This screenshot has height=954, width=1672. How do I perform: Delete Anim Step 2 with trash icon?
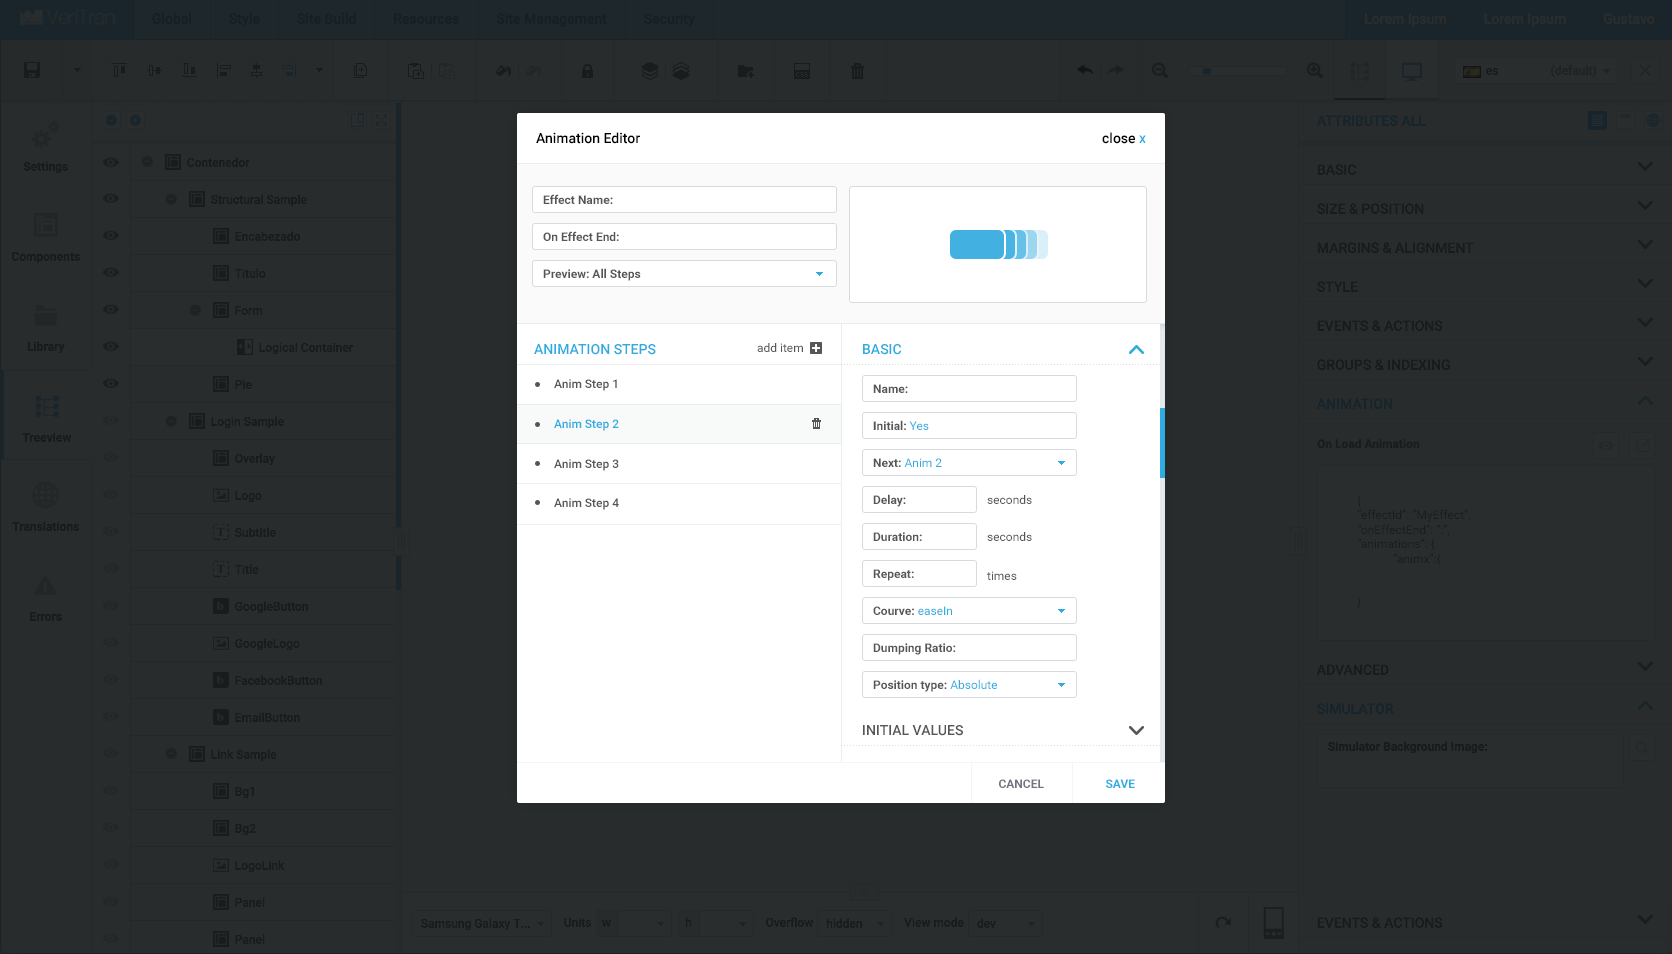pyautogui.click(x=816, y=424)
